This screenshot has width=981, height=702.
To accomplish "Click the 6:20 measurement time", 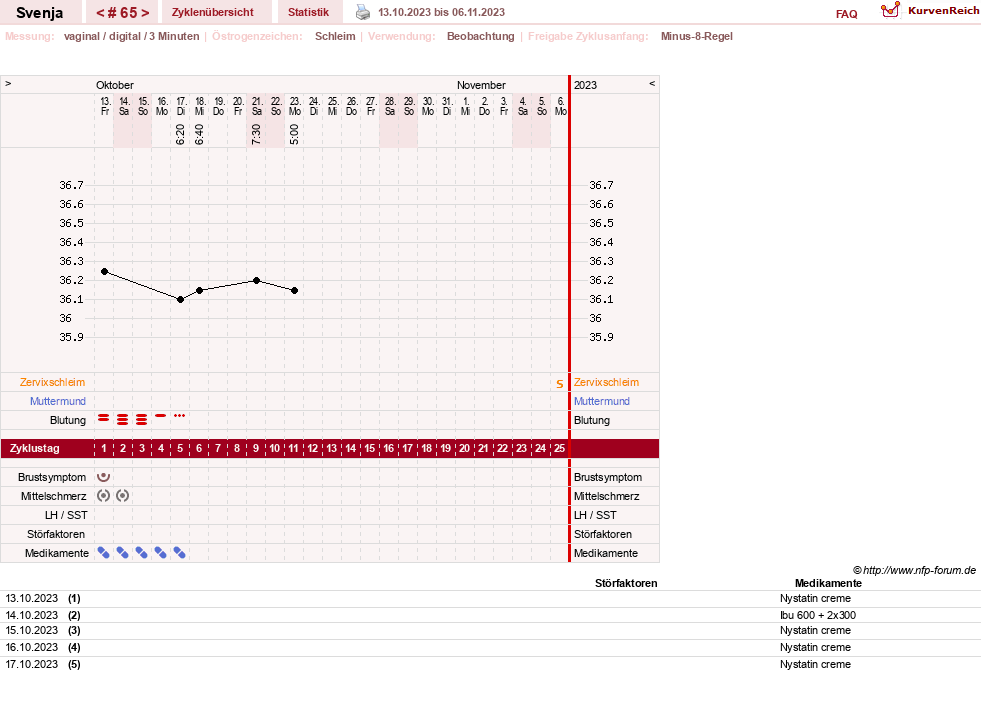I will tap(180, 134).
